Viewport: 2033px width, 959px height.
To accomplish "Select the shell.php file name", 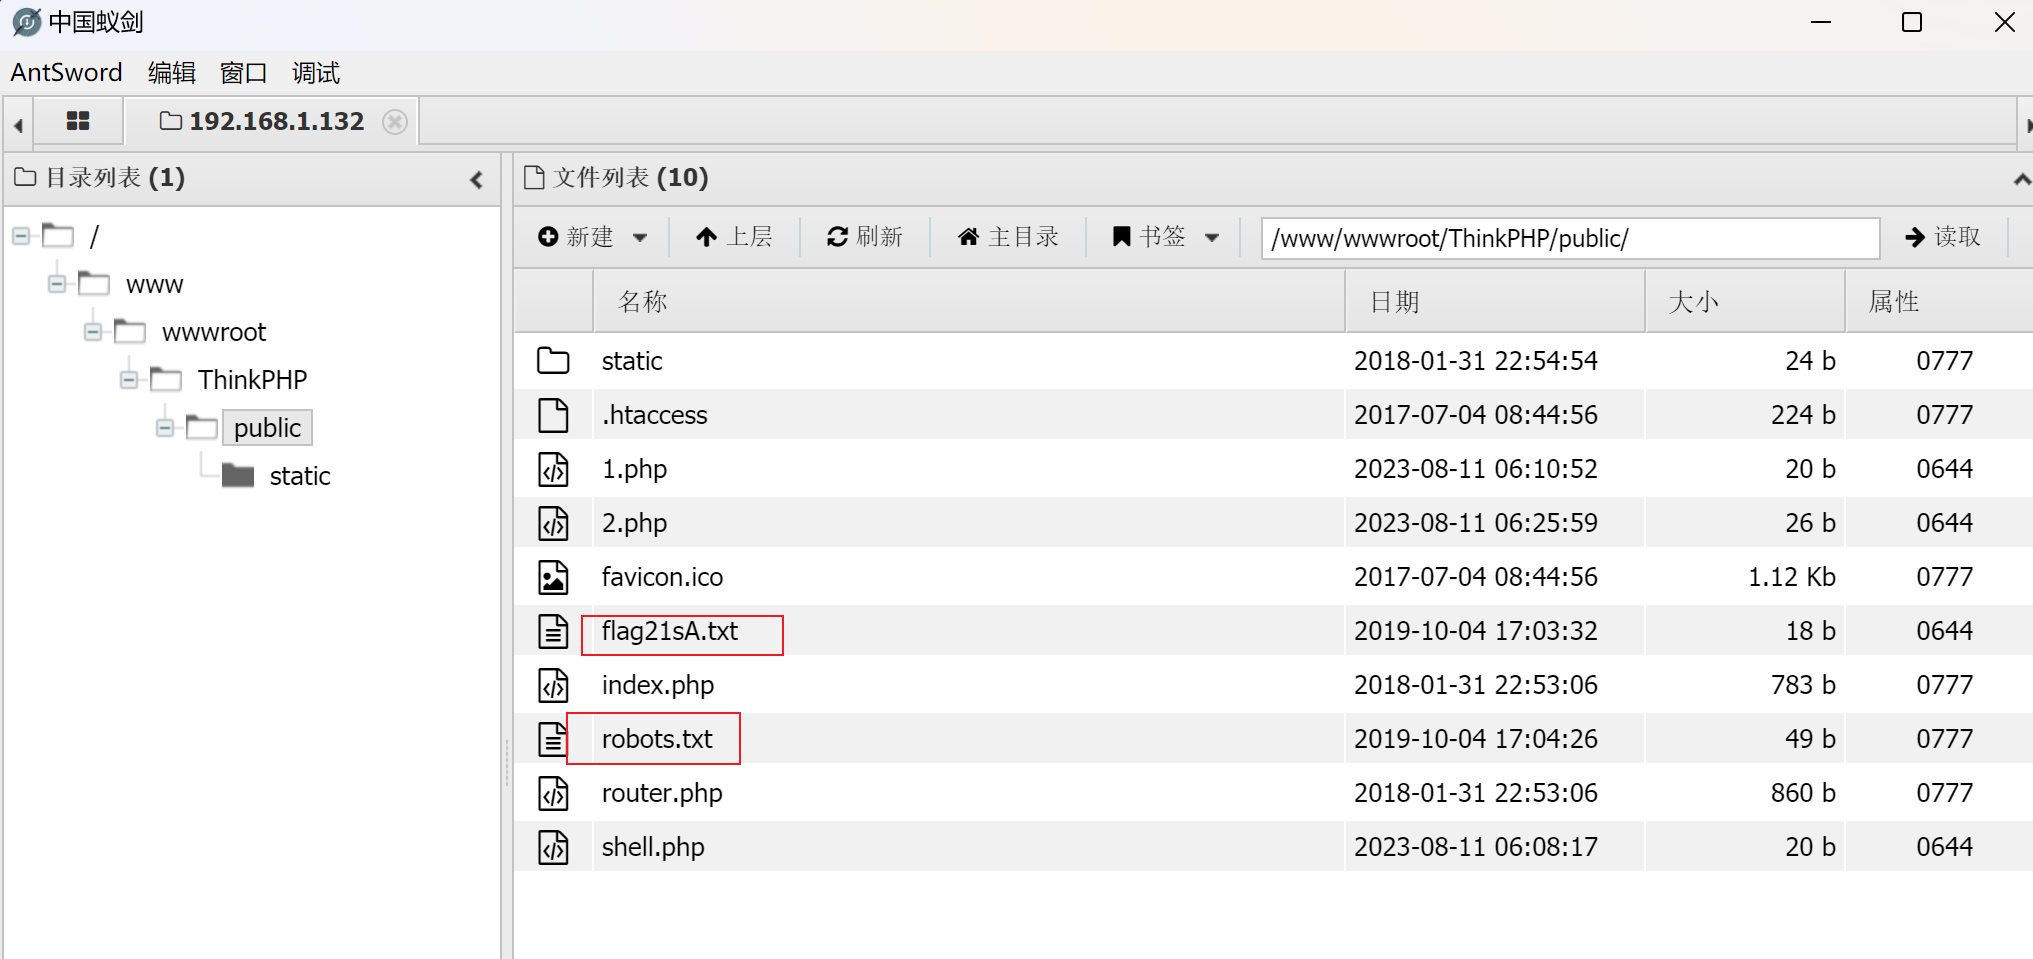I will click(x=653, y=847).
